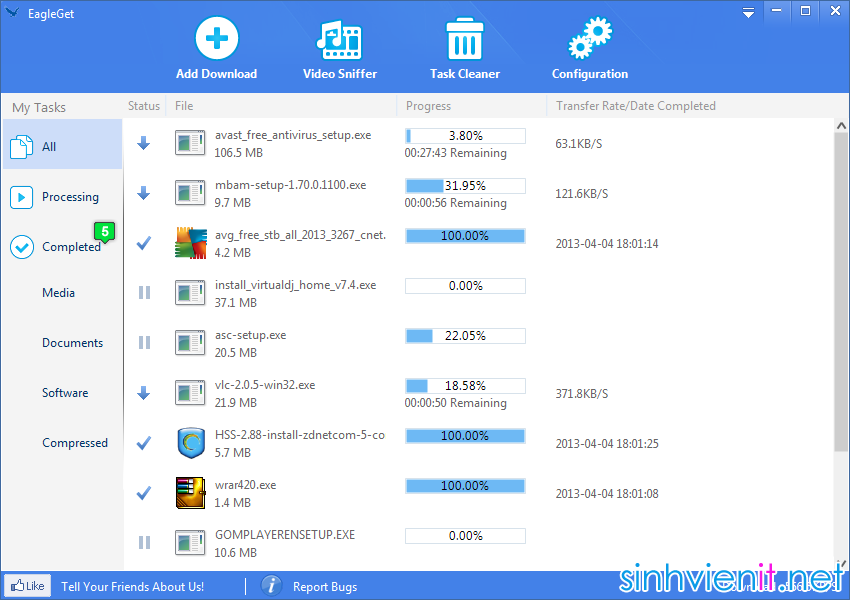Image resolution: width=850 pixels, height=600 pixels.
Task: Click the AVG colorful file icon
Action: [x=191, y=243]
